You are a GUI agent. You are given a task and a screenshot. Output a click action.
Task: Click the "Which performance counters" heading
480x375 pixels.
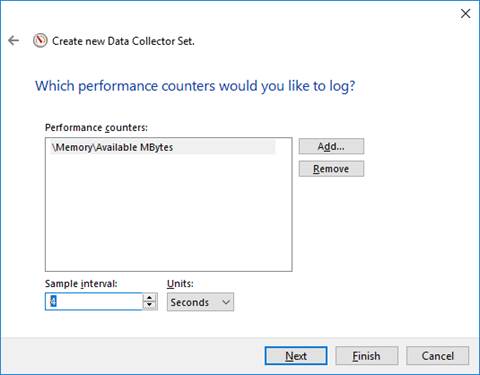tap(195, 86)
